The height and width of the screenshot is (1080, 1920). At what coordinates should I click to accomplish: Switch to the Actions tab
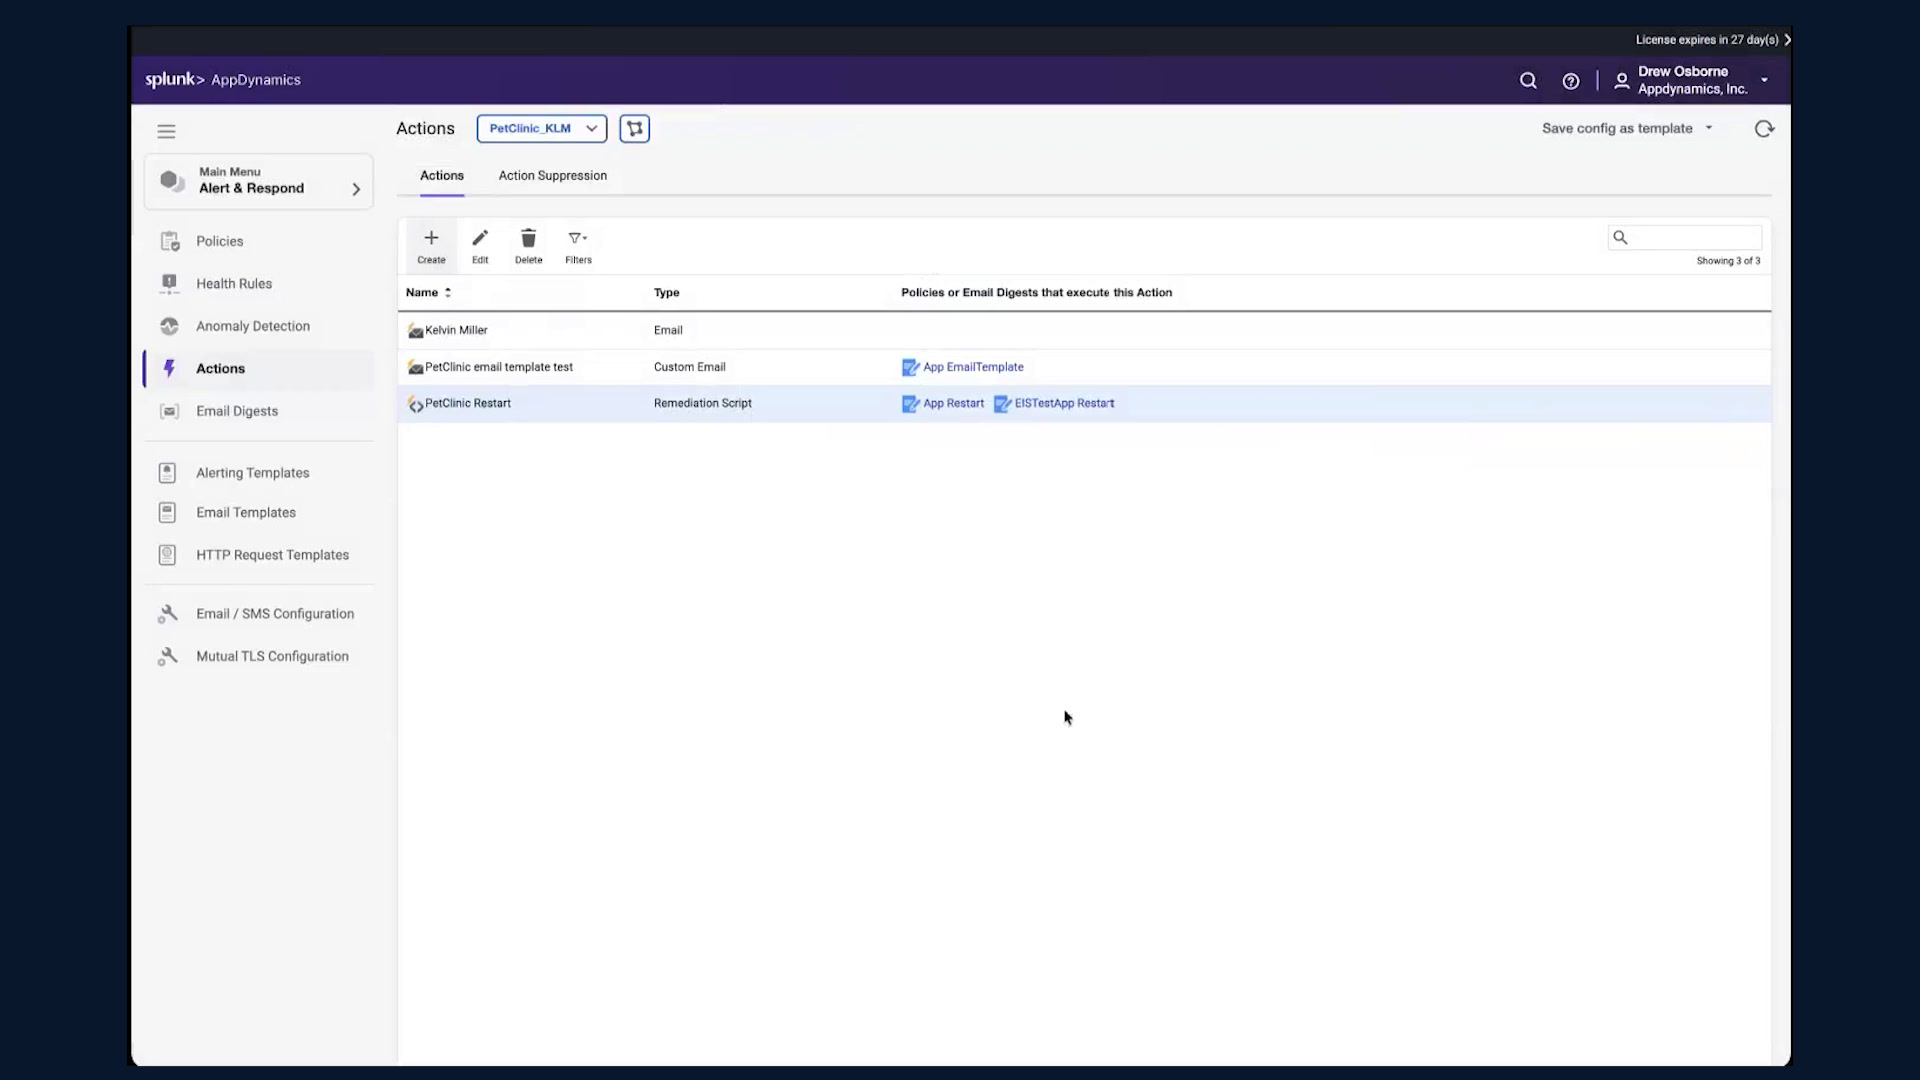click(441, 176)
